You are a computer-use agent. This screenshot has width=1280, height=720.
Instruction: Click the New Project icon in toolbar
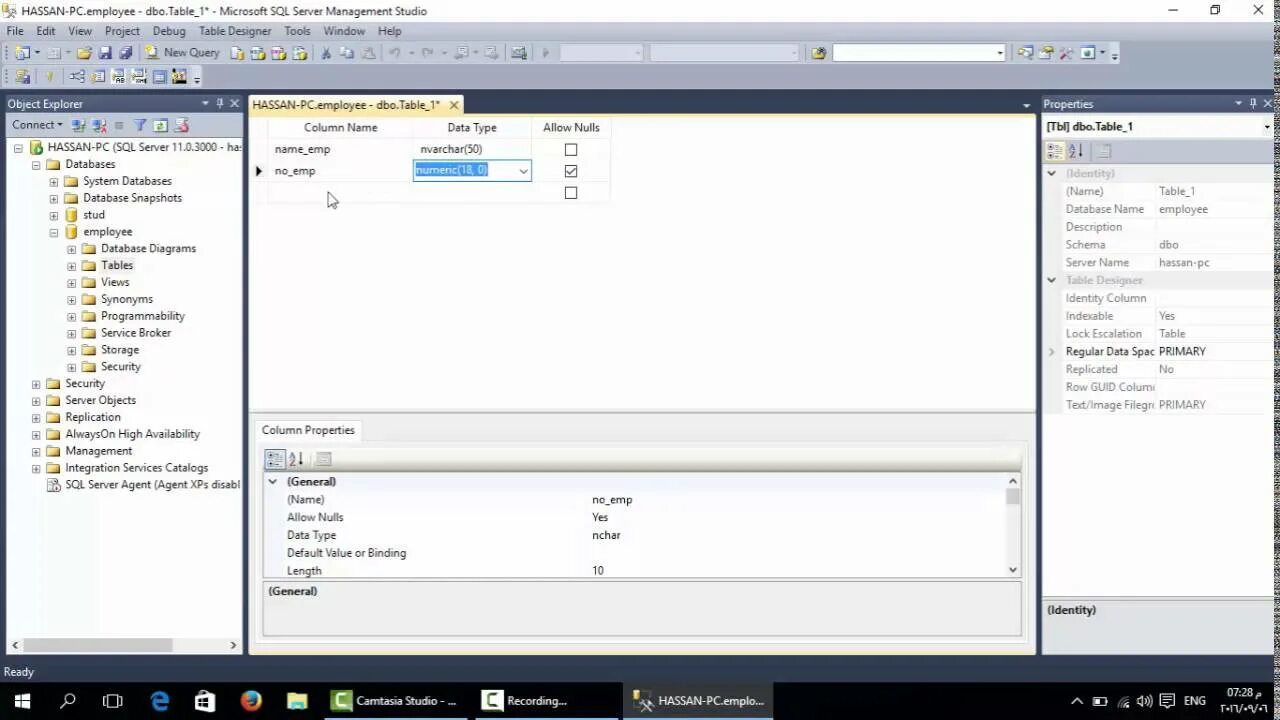pyautogui.click(x=21, y=53)
